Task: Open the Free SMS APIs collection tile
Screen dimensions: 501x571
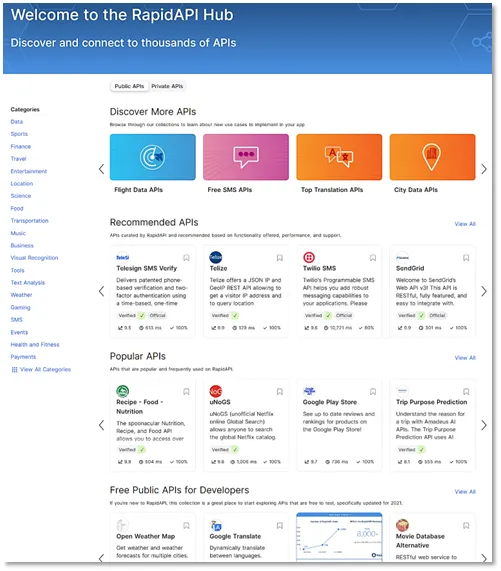Action: pyautogui.click(x=246, y=157)
